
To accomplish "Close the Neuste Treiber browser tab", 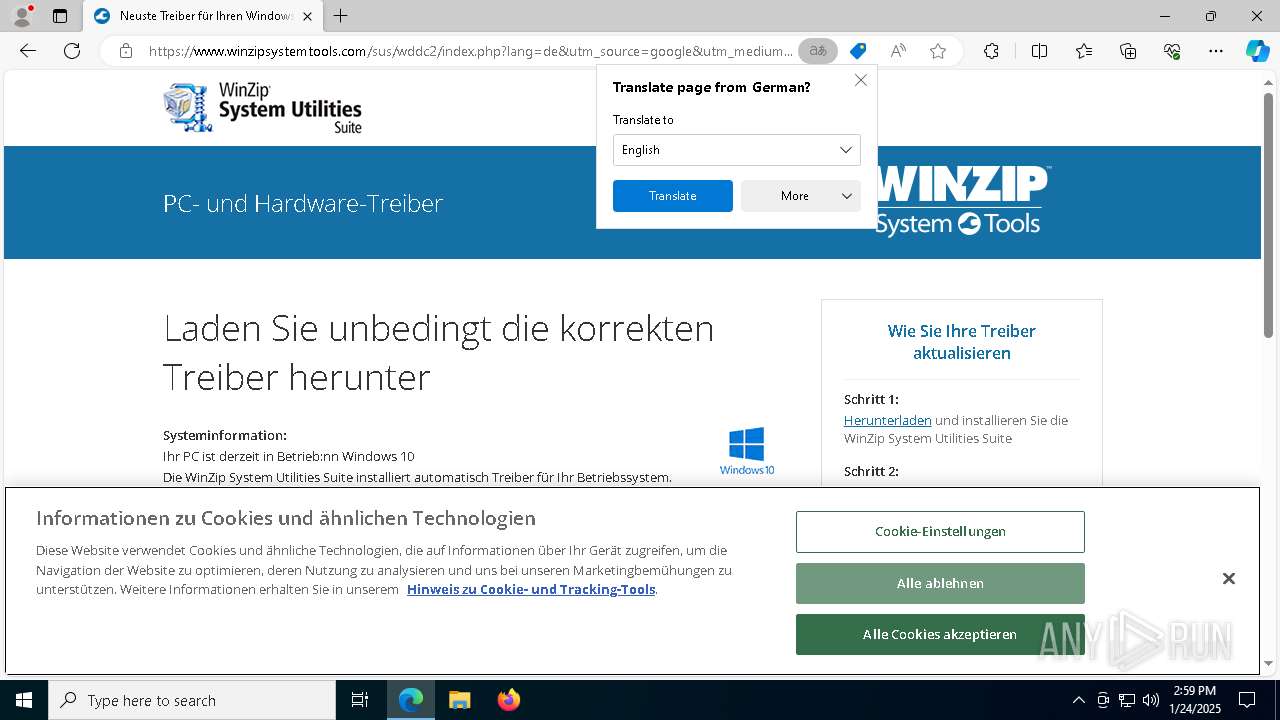I will [307, 16].
